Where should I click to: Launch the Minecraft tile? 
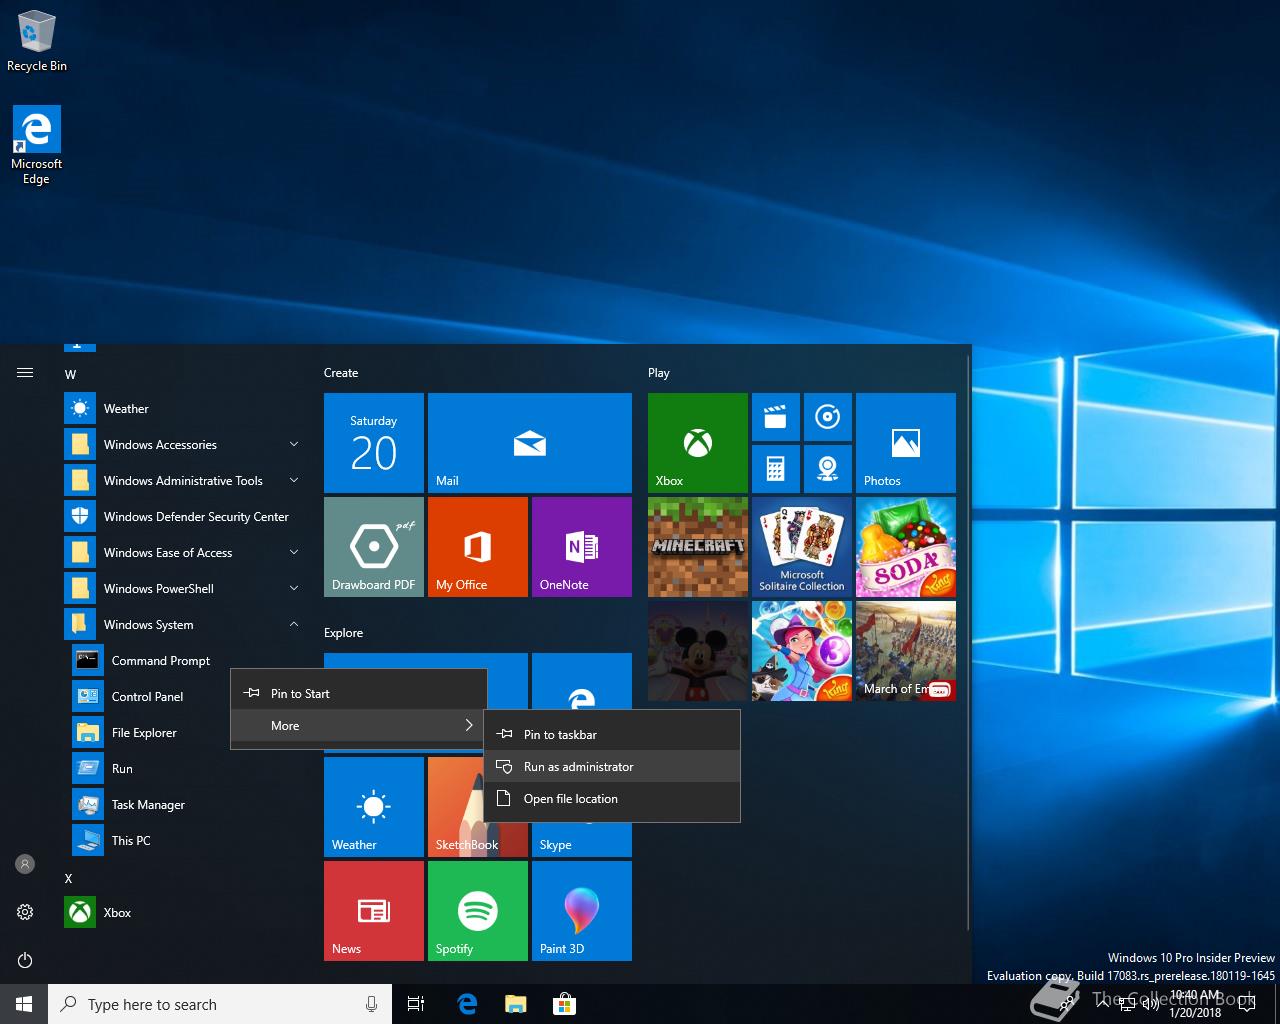(698, 547)
